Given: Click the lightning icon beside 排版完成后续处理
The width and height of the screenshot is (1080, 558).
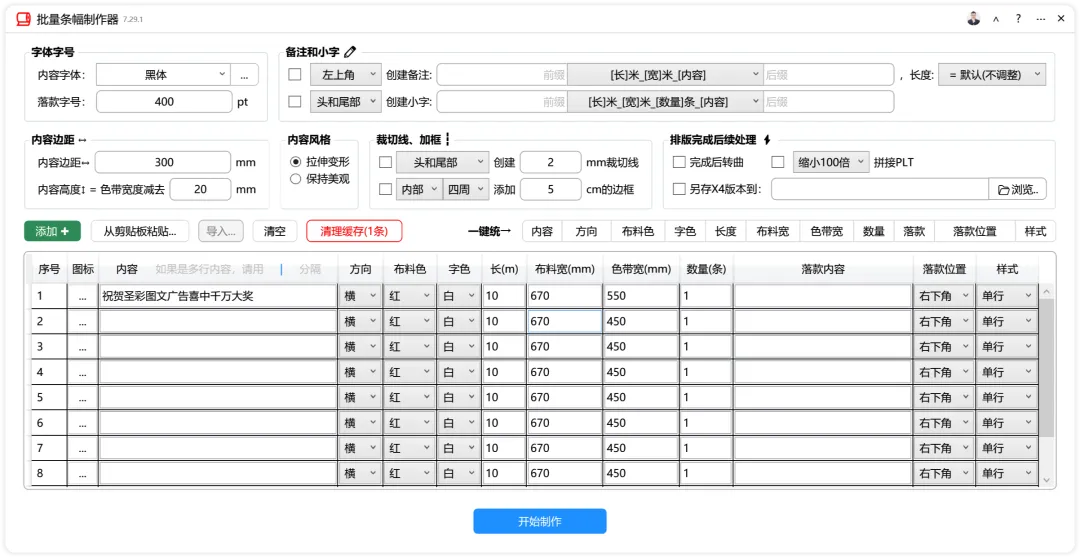Looking at the screenshot, I should [x=767, y=140].
